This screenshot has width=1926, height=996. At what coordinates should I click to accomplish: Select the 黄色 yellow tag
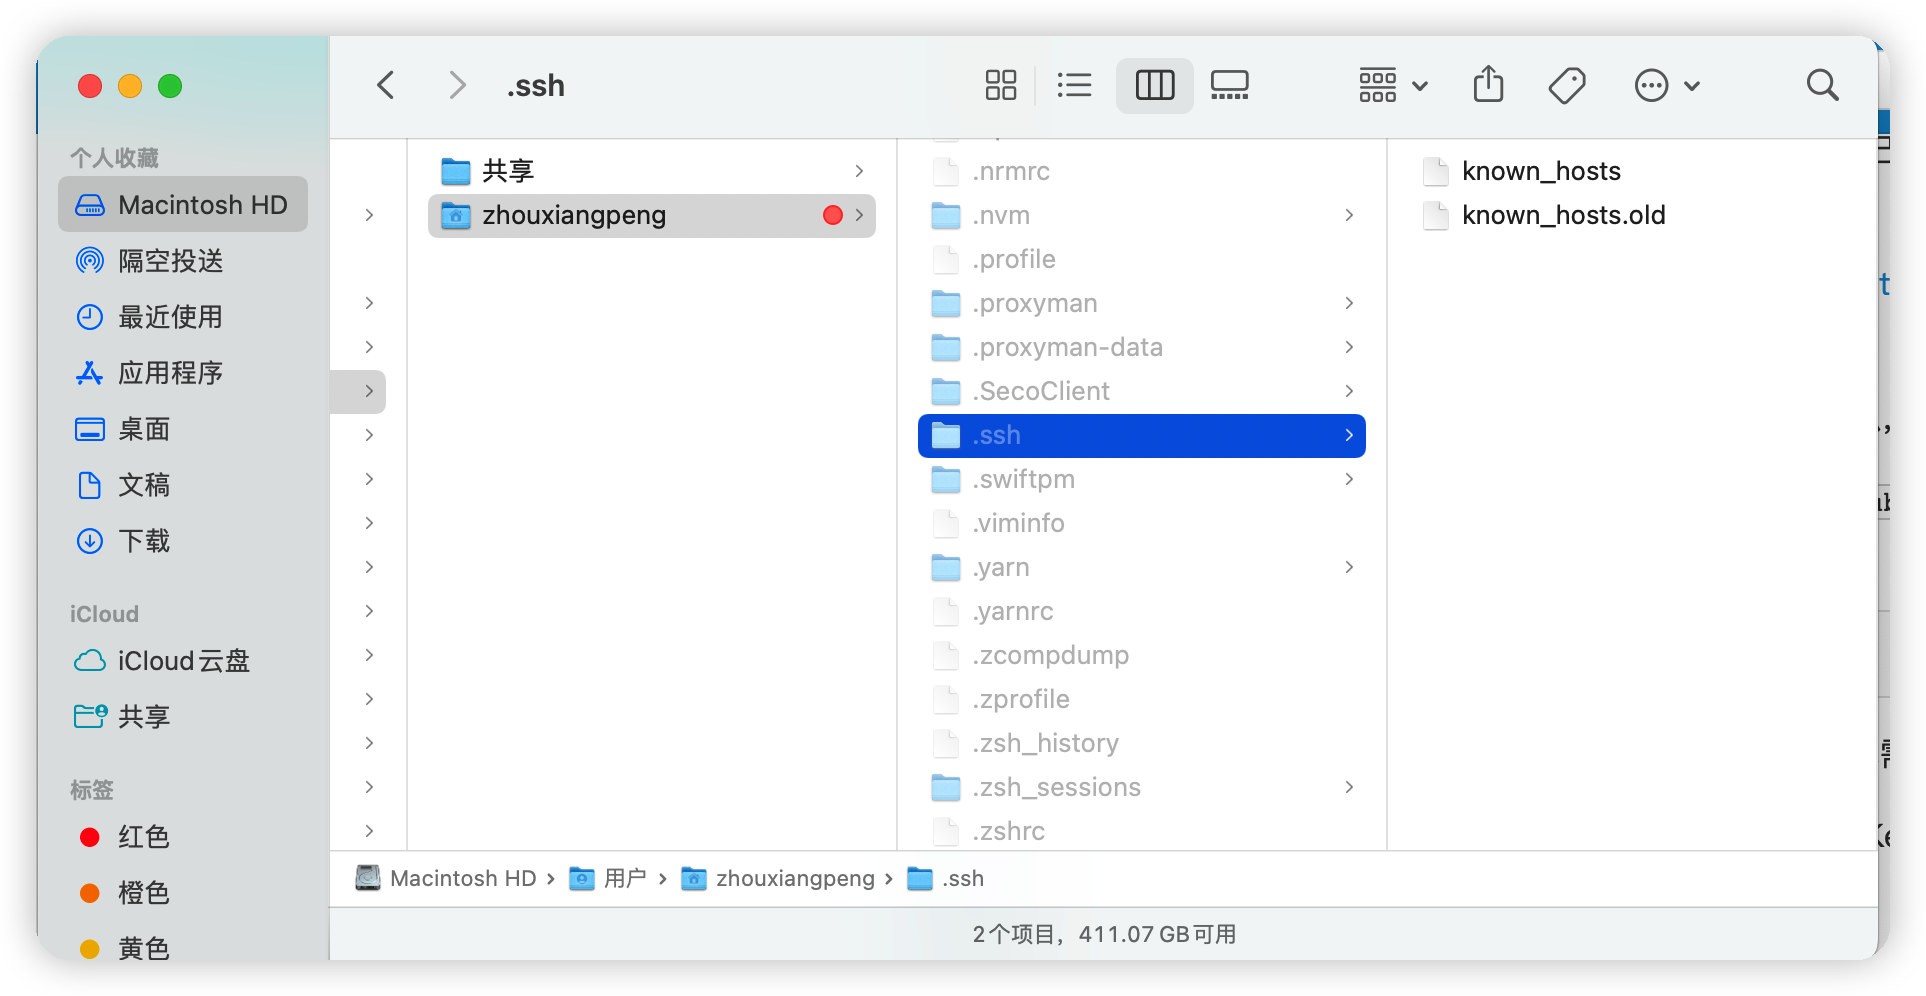tap(183, 948)
